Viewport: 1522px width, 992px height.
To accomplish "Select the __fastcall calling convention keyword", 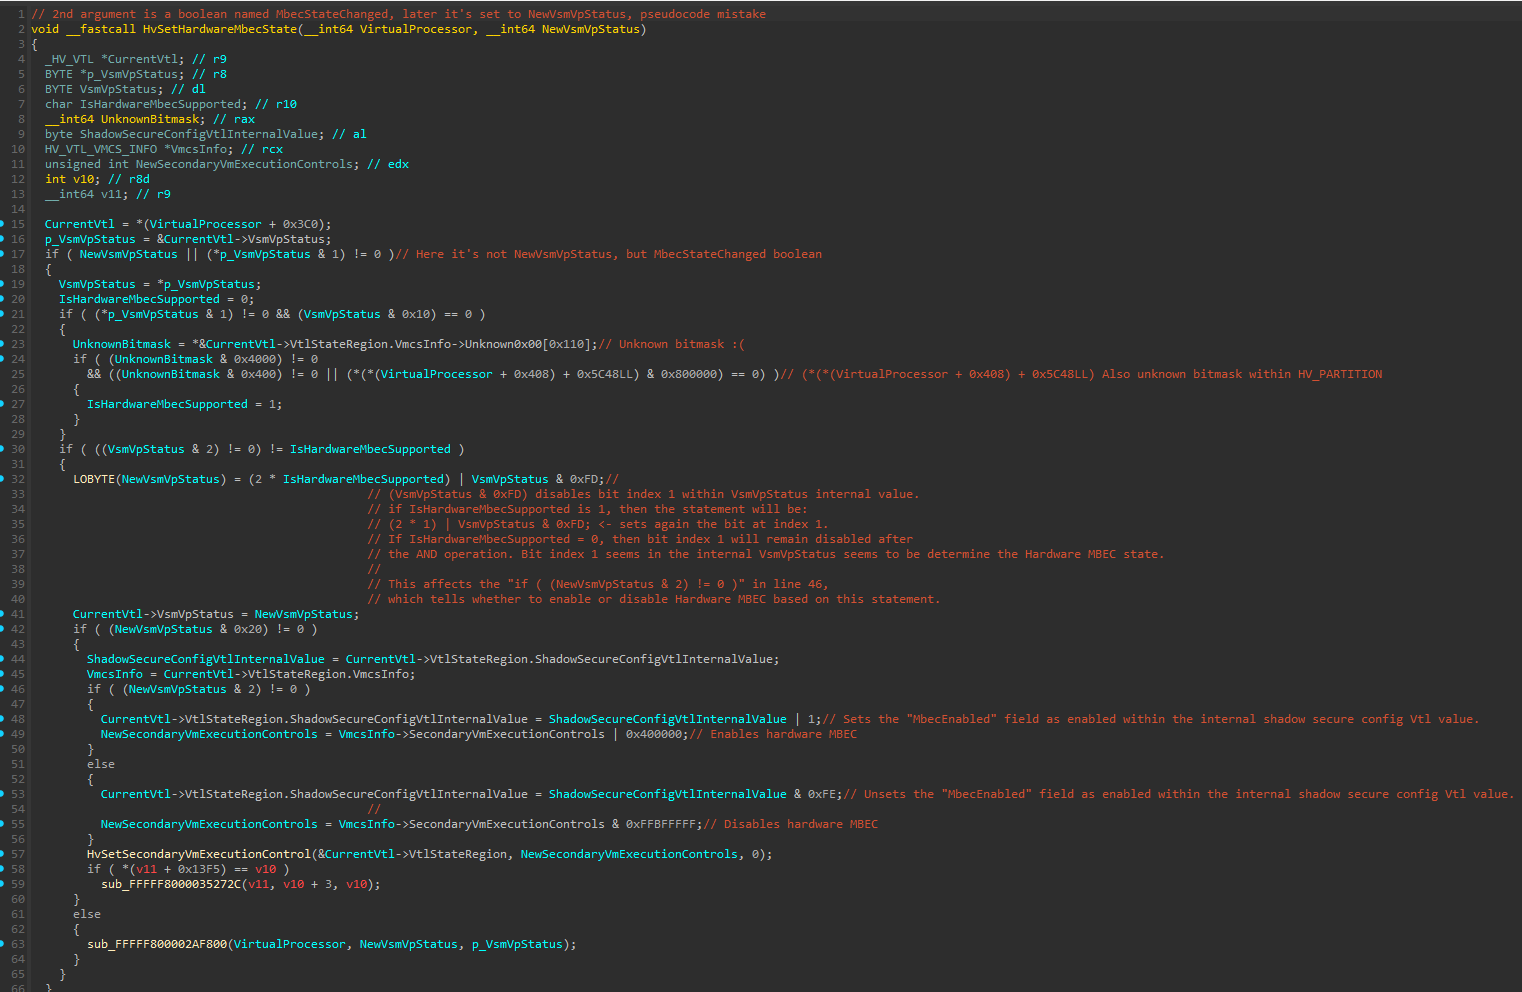I will [x=101, y=29].
